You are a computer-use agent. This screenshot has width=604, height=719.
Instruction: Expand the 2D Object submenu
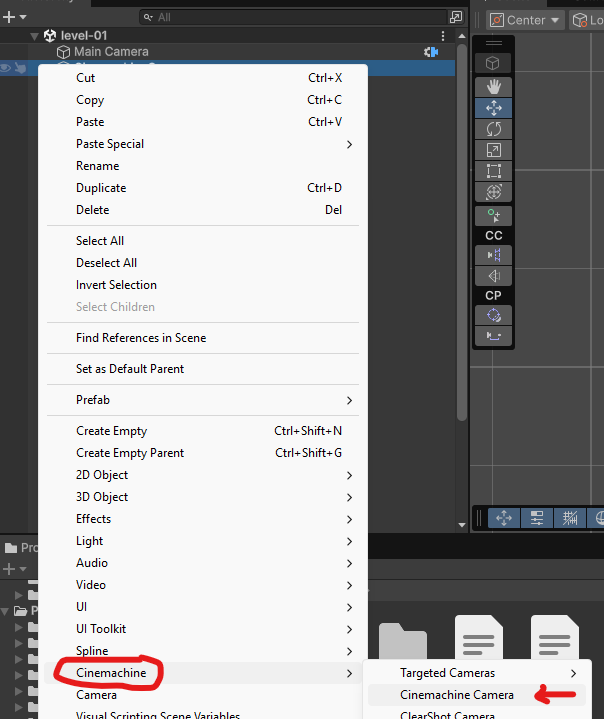[203, 475]
